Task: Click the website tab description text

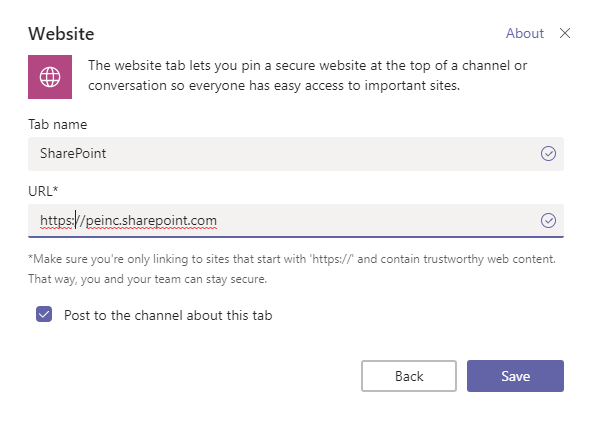Action: coord(307,76)
